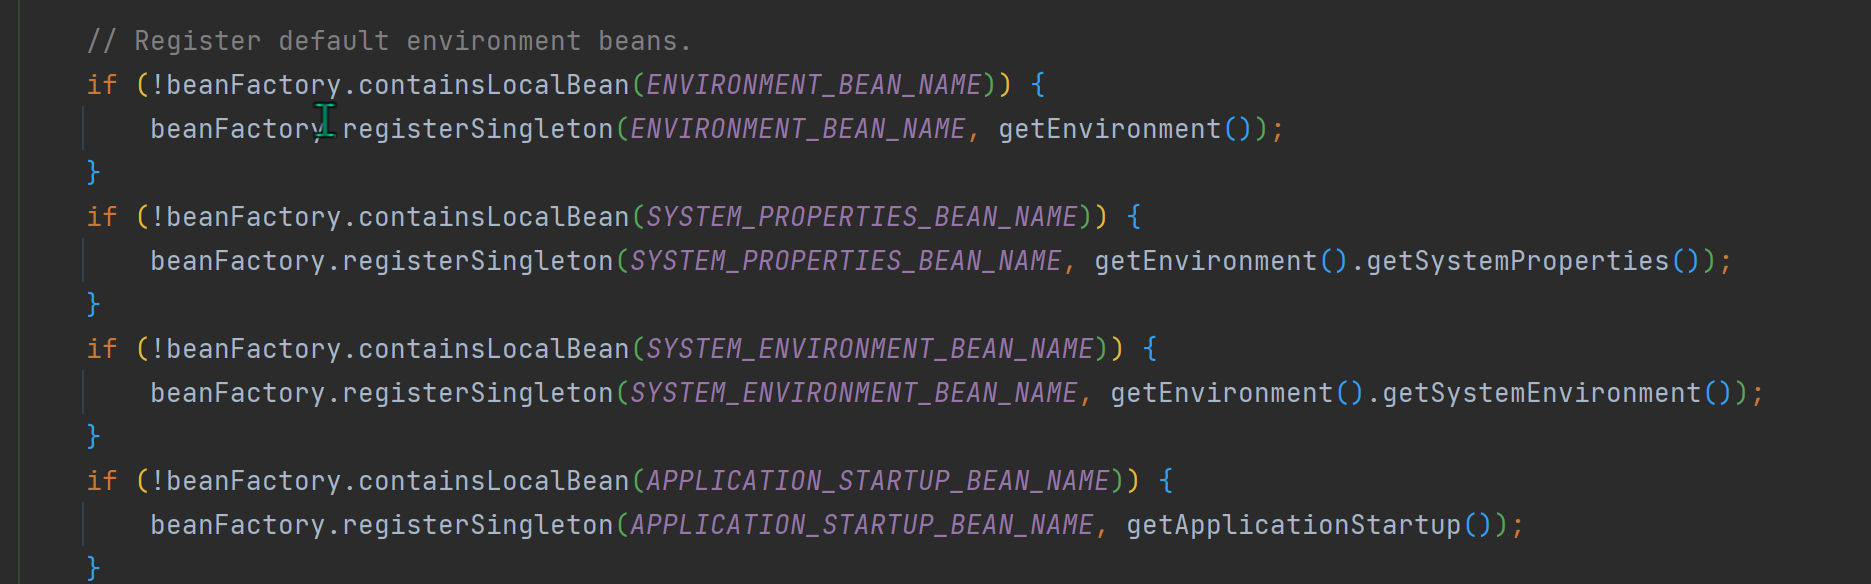Image resolution: width=1871 pixels, height=584 pixels.
Task: Place caret on getSystemEnvironment method call
Action: (x=1542, y=393)
